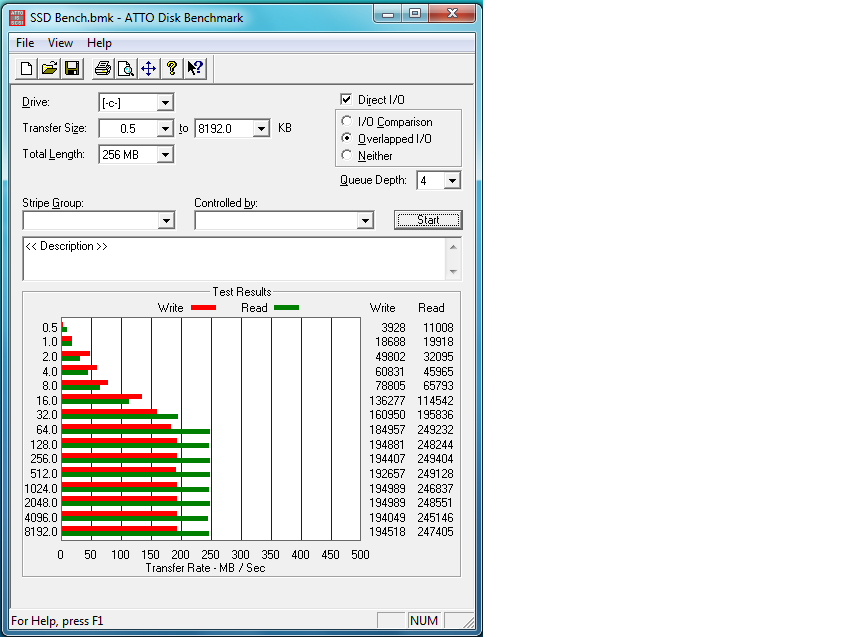
Task: Click the 'For Help, press F1' status text
Action: point(57,621)
